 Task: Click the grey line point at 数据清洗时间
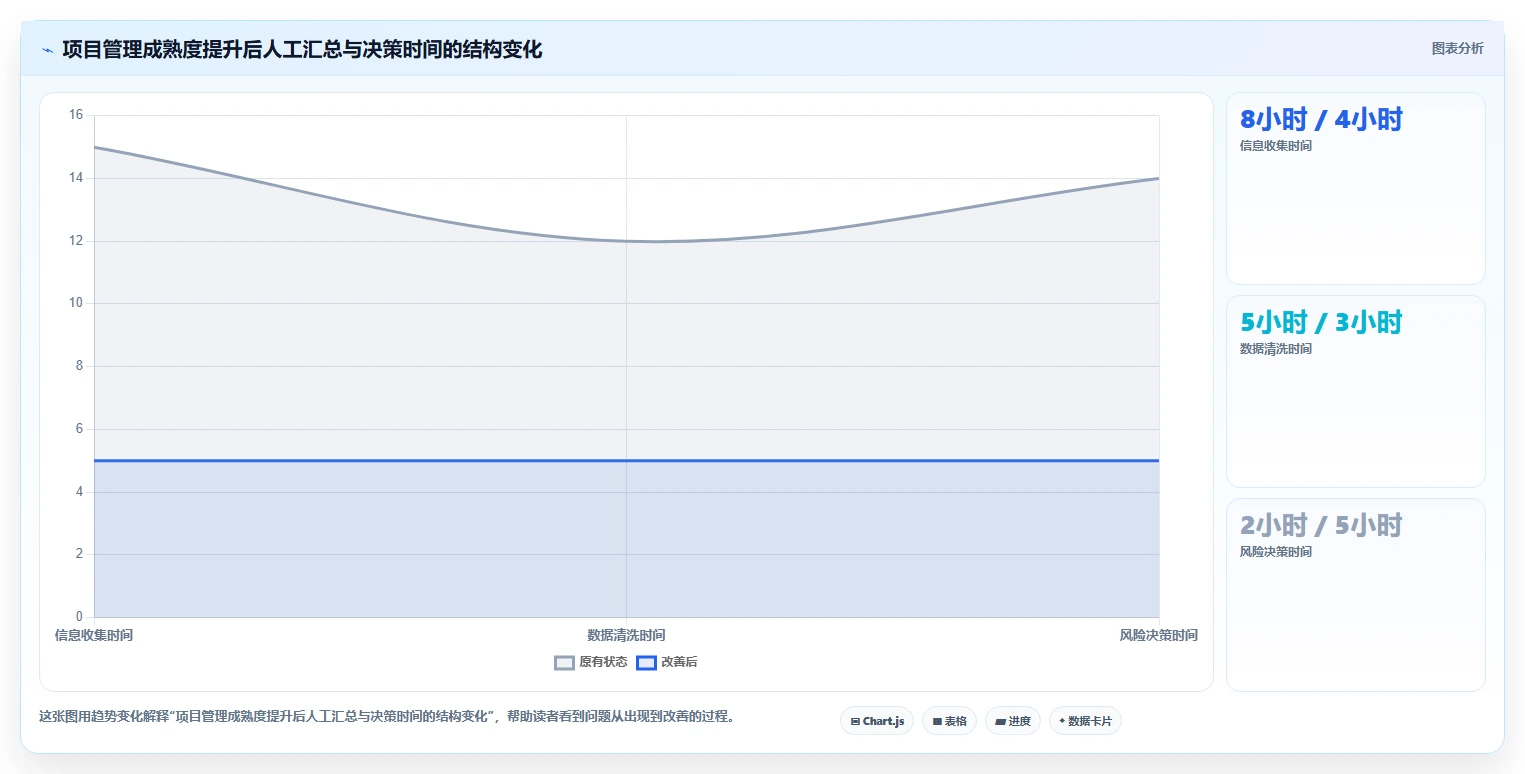click(626, 241)
